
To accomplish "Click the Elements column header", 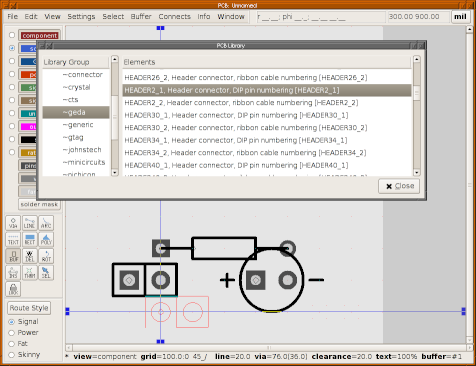I will coord(267,62).
